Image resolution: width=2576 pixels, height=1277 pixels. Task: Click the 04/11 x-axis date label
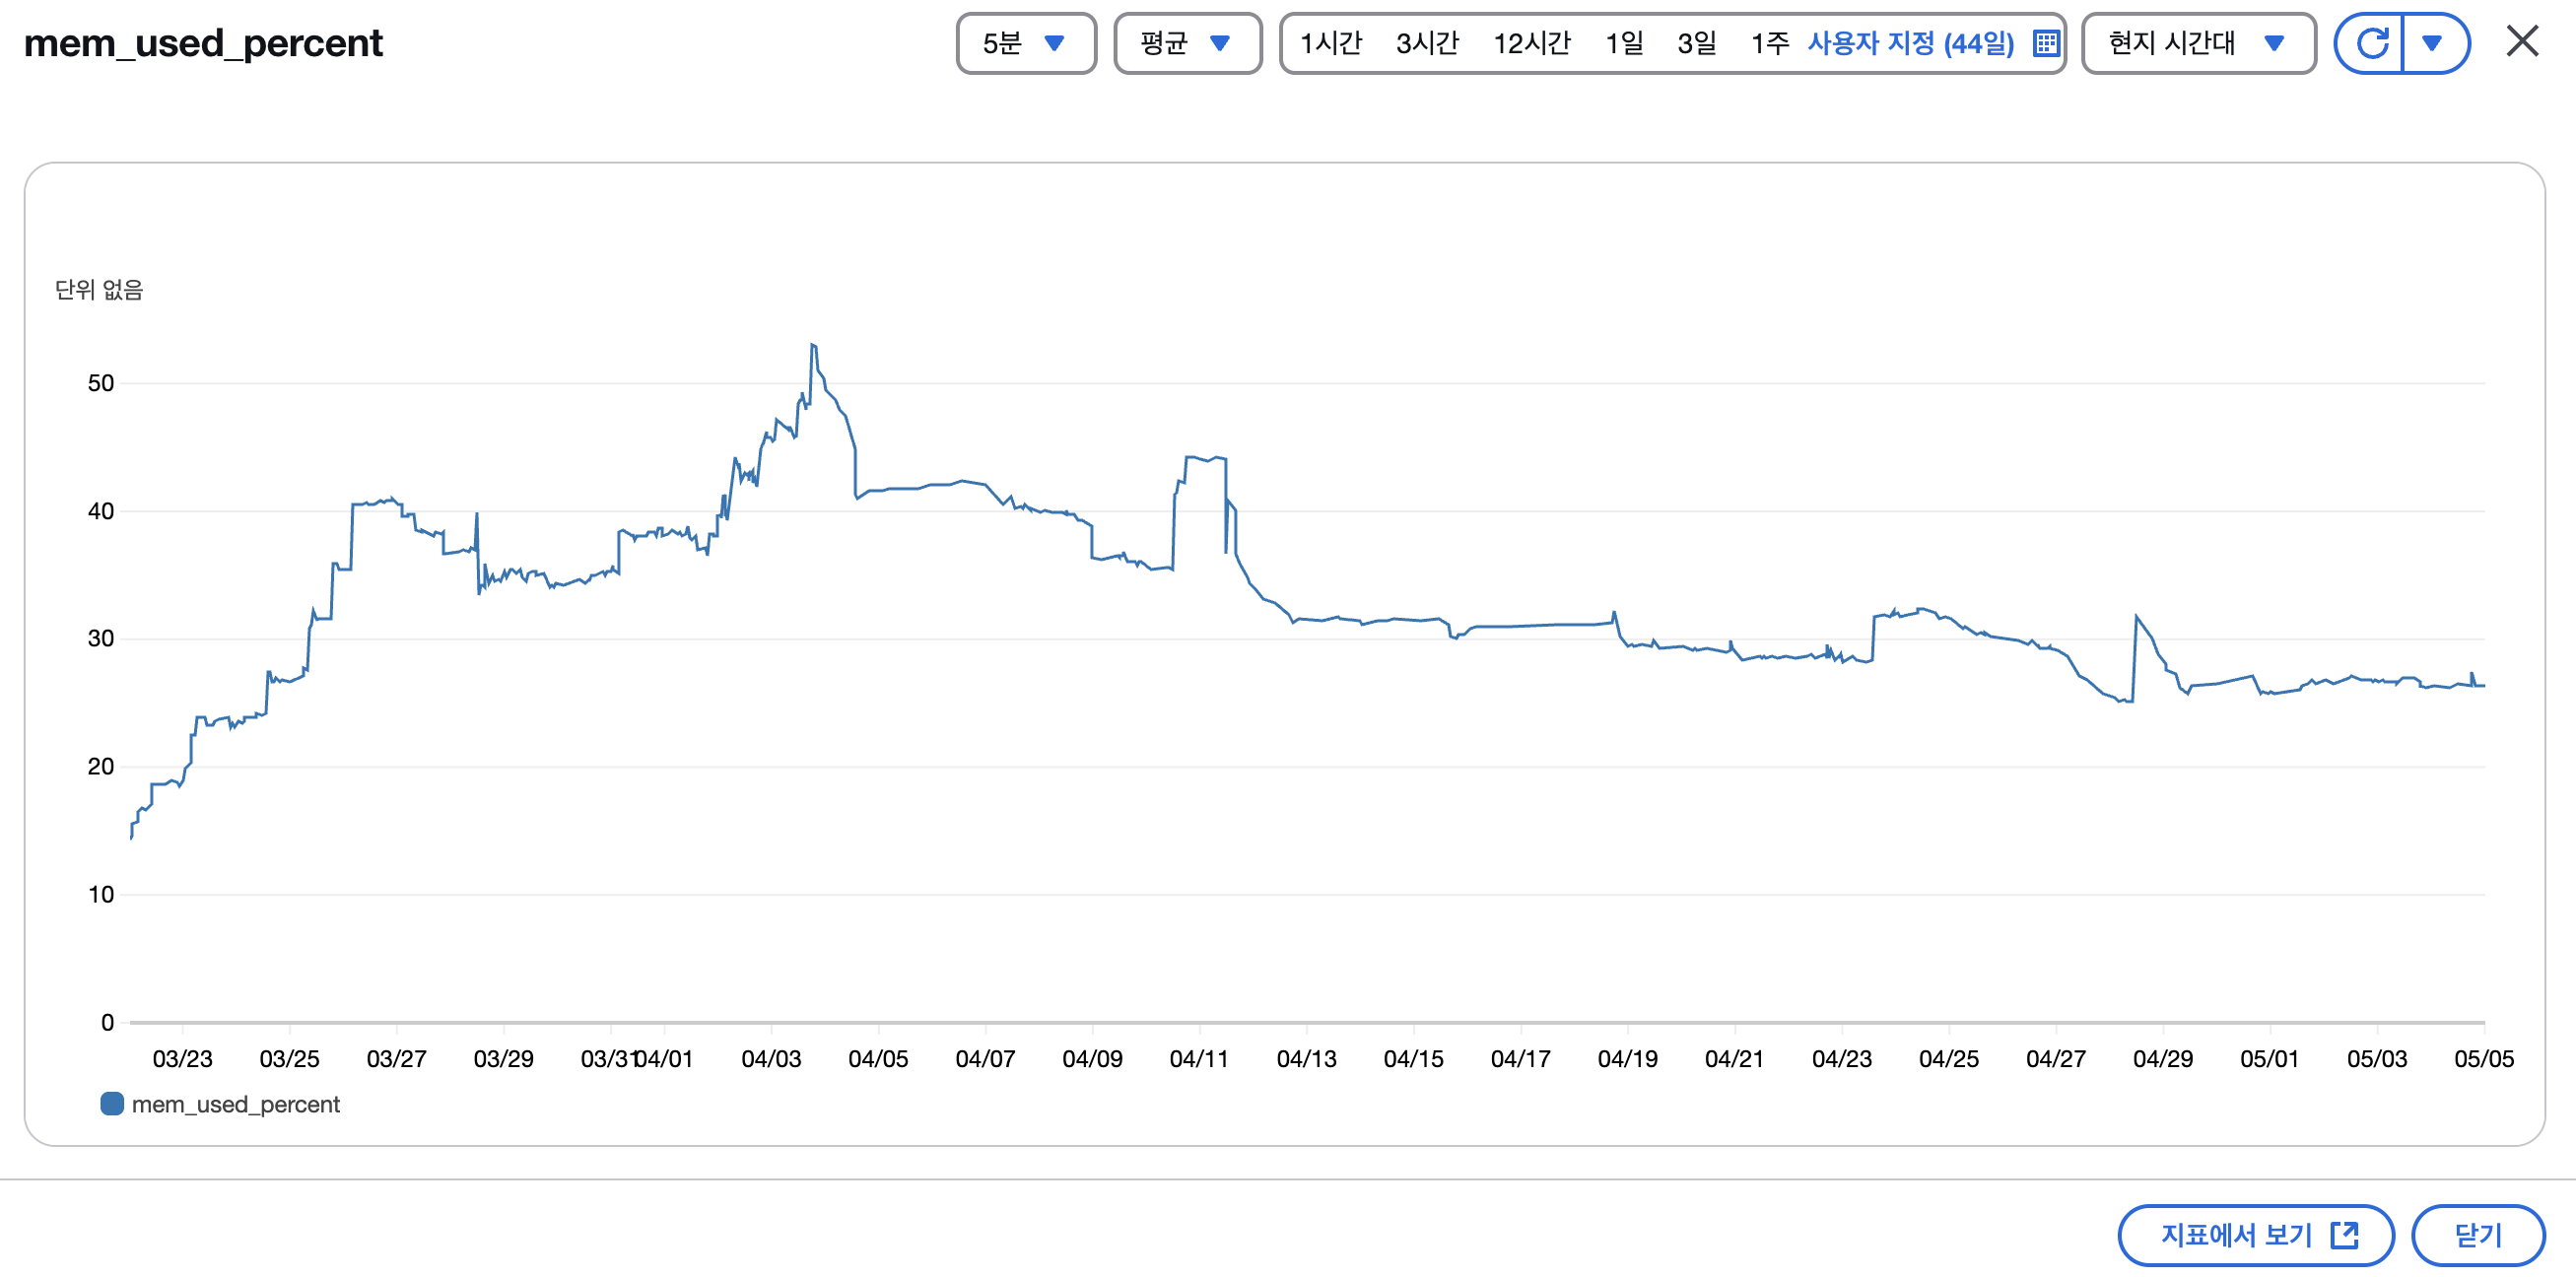pyautogui.click(x=1198, y=1058)
